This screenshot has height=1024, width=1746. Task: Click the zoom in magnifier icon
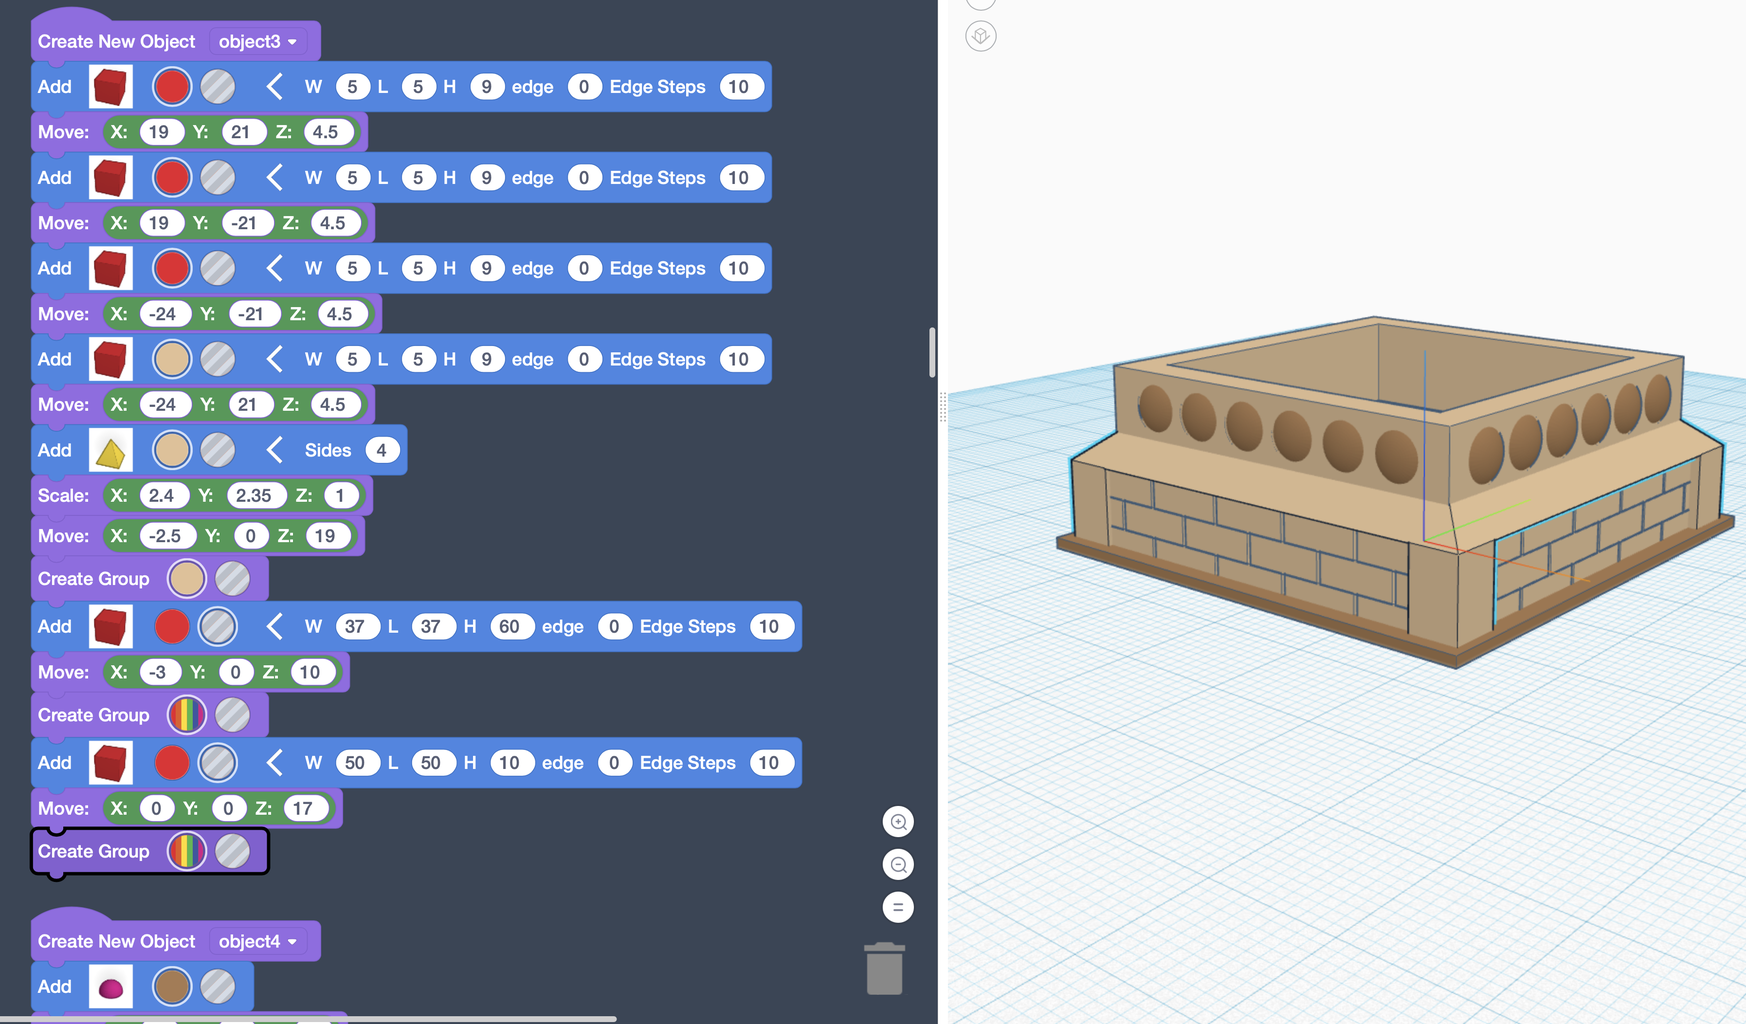898,821
